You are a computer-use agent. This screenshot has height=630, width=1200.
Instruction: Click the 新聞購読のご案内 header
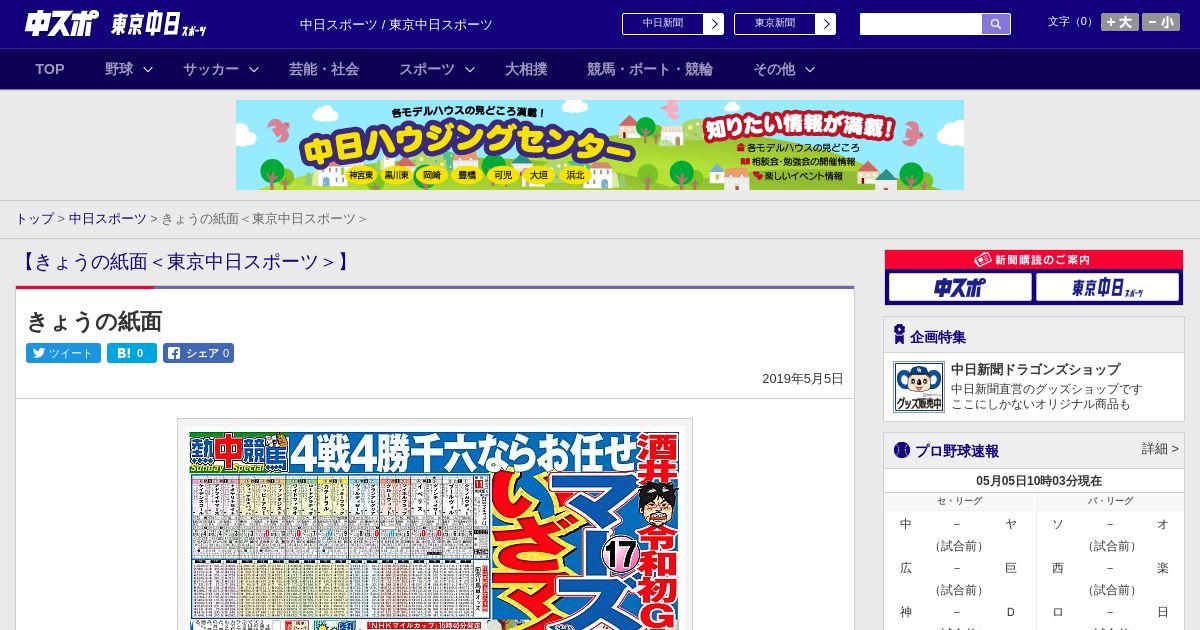point(1034,259)
